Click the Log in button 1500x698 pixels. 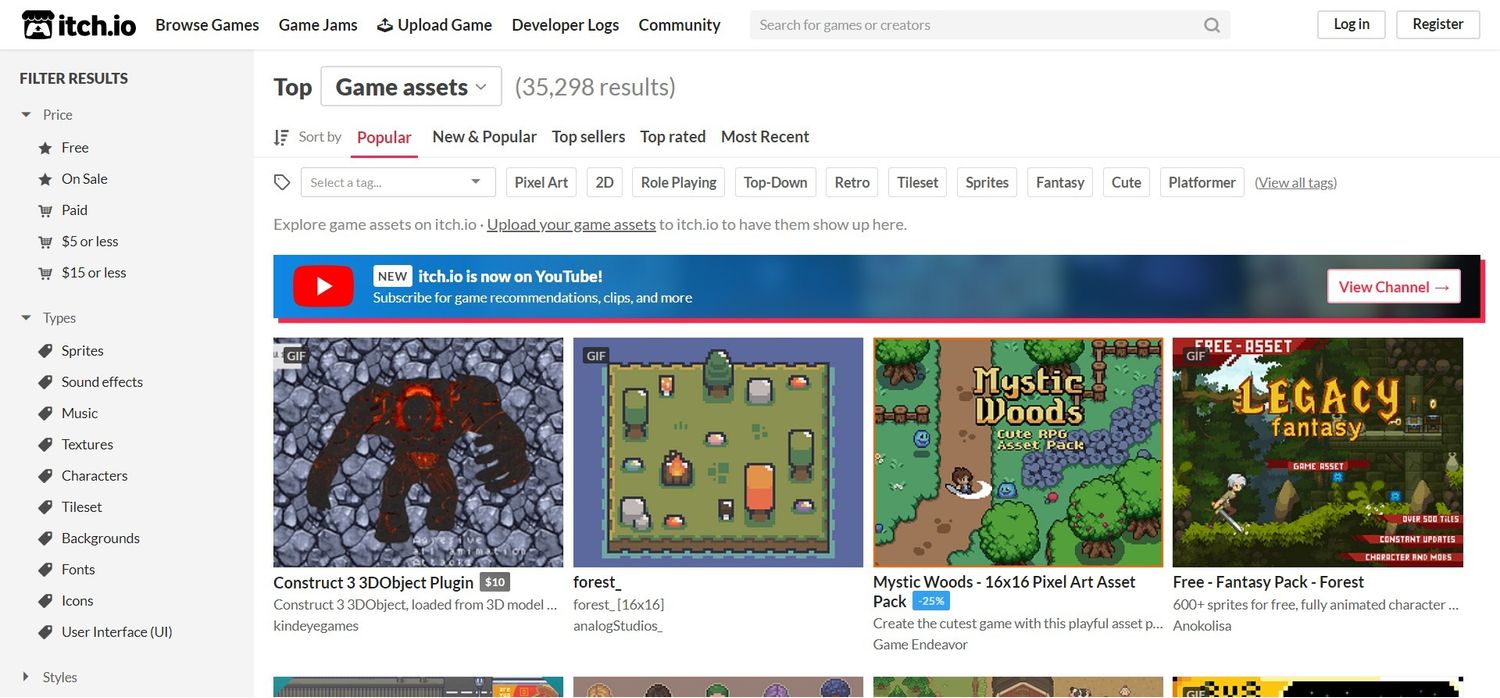point(1352,24)
